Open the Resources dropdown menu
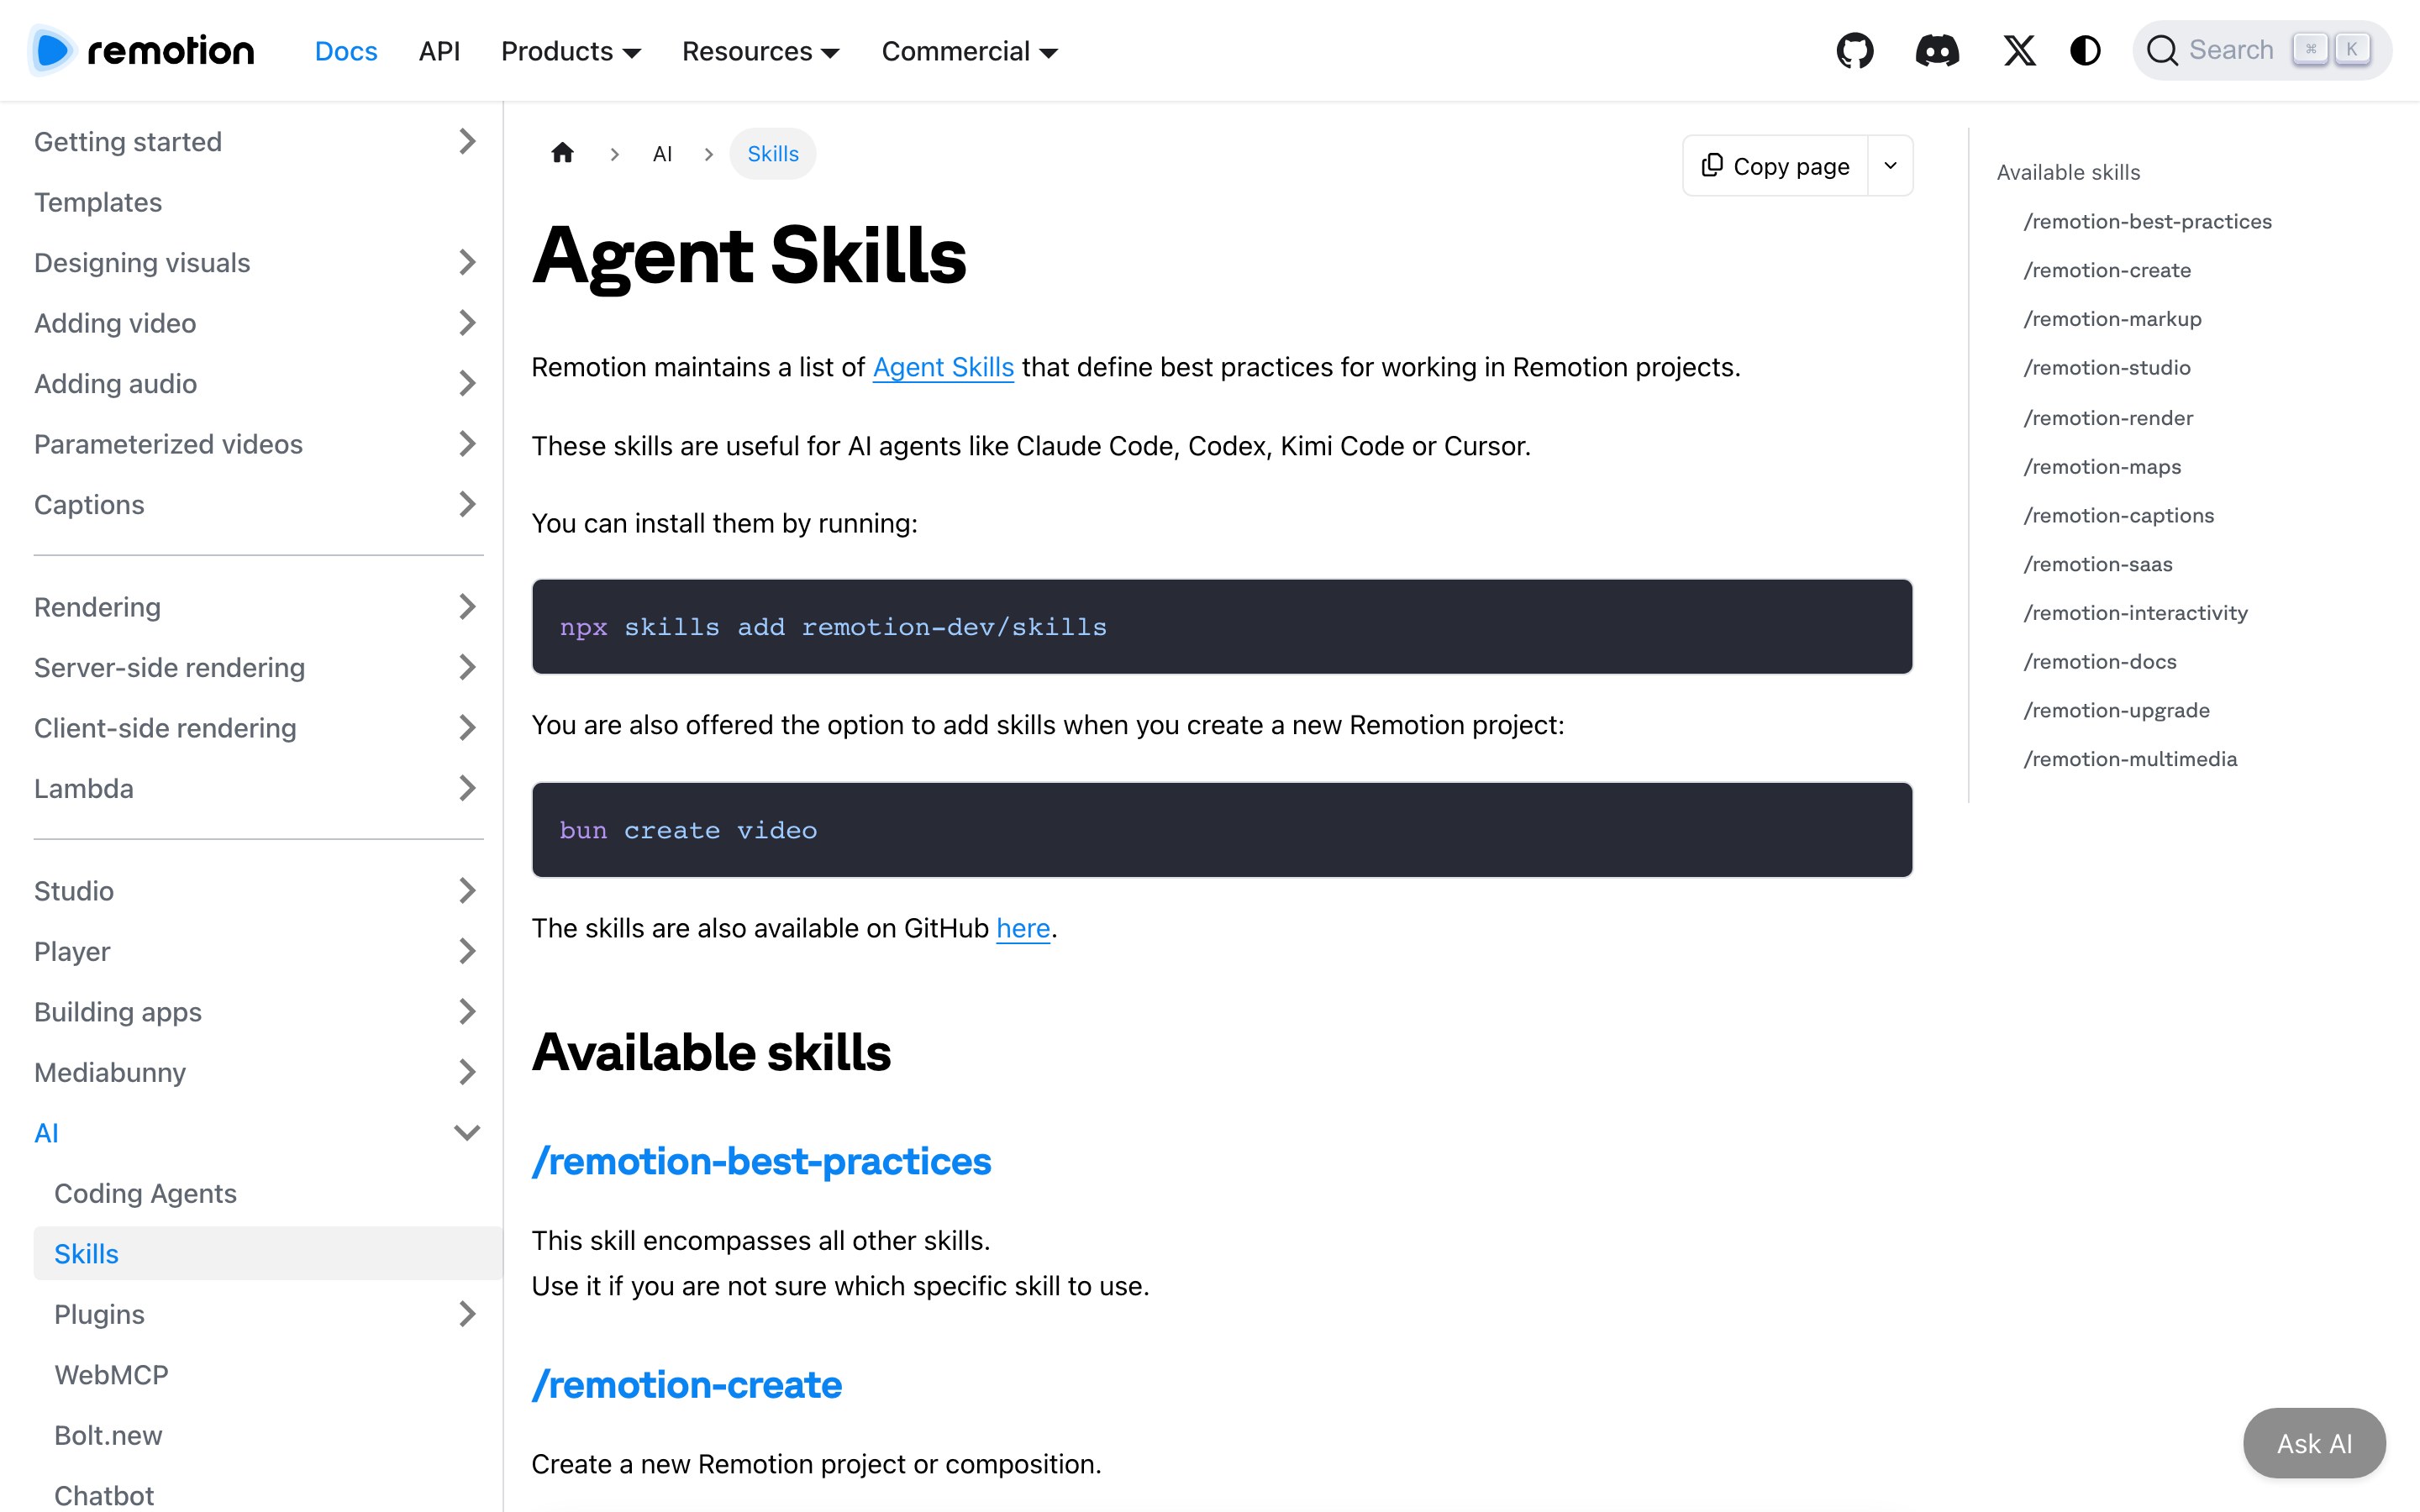This screenshot has height=1512, width=2420. (760, 51)
